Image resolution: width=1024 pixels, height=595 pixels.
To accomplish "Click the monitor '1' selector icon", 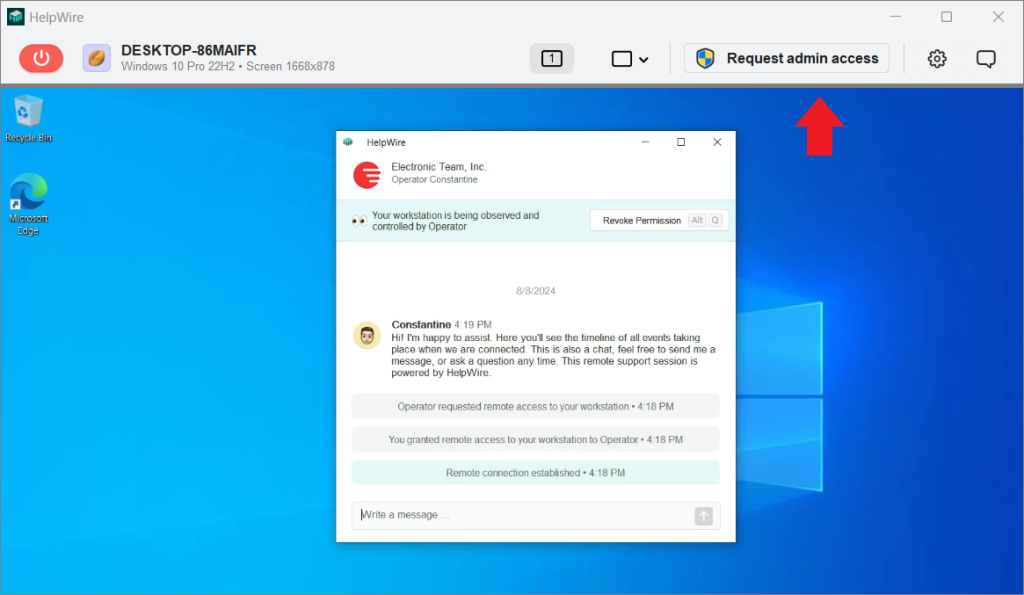I will click(x=551, y=58).
